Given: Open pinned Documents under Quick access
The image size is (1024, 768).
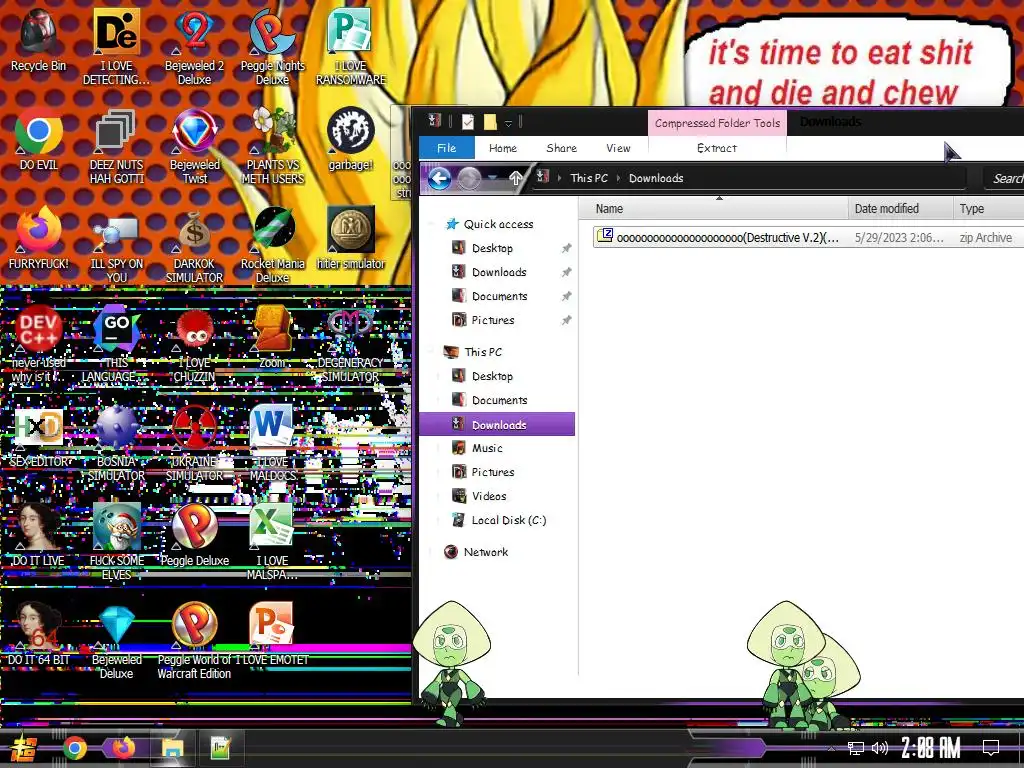Looking at the screenshot, I should 499,296.
